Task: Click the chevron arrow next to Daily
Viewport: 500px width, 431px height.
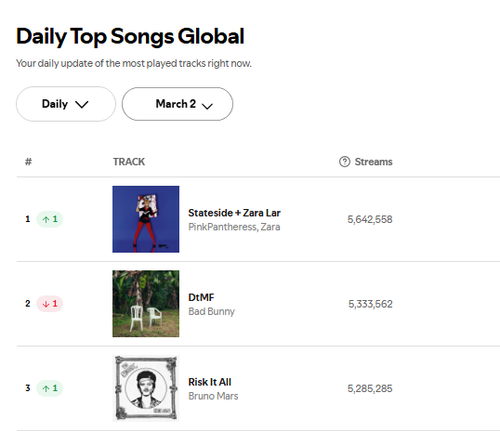Action: tap(82, 105)
